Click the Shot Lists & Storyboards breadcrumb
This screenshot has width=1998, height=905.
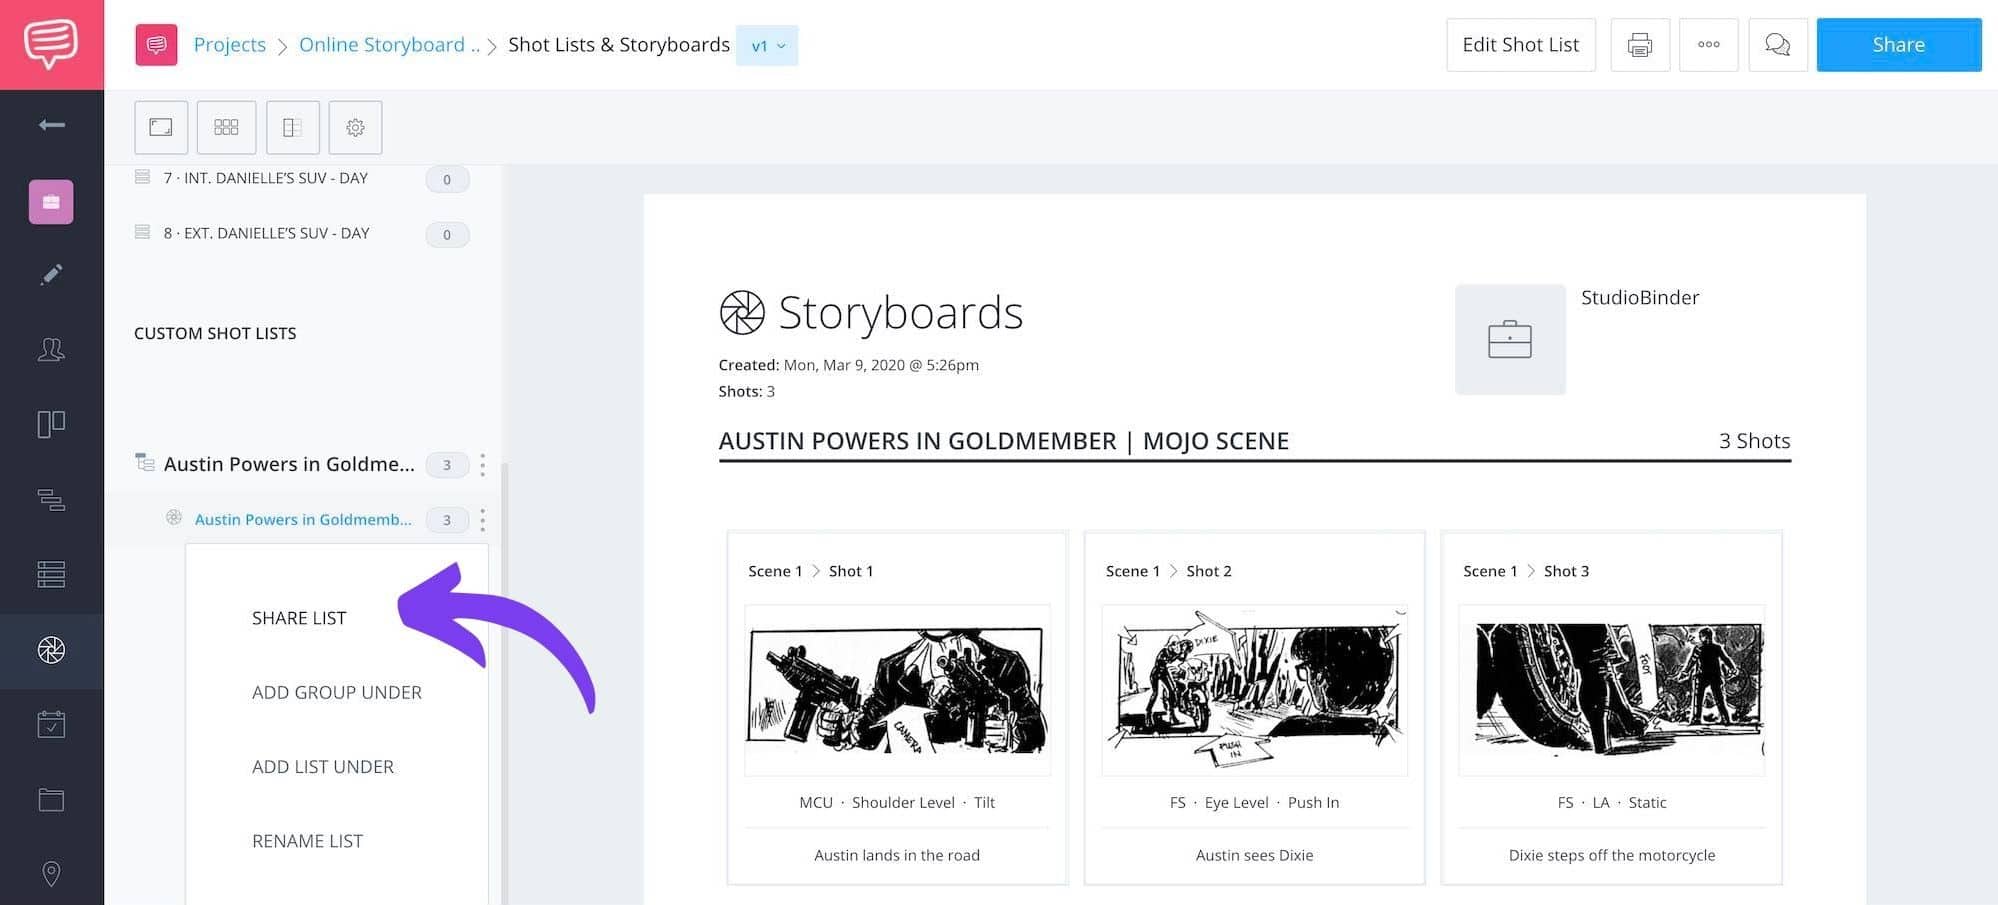point(619,44)
